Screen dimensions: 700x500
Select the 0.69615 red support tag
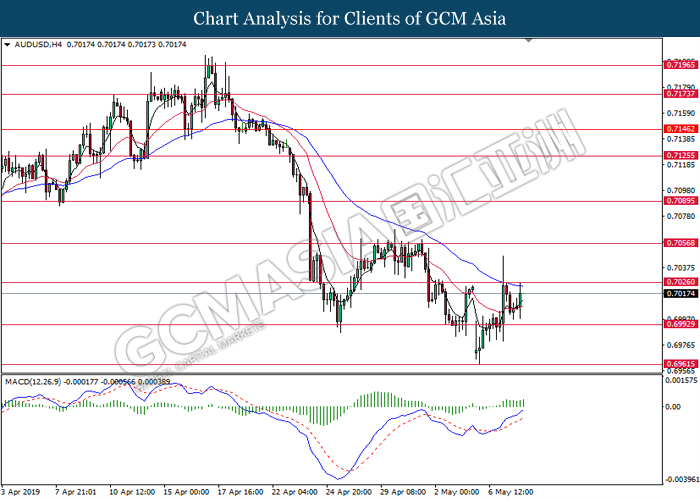[x=680, y=364]
